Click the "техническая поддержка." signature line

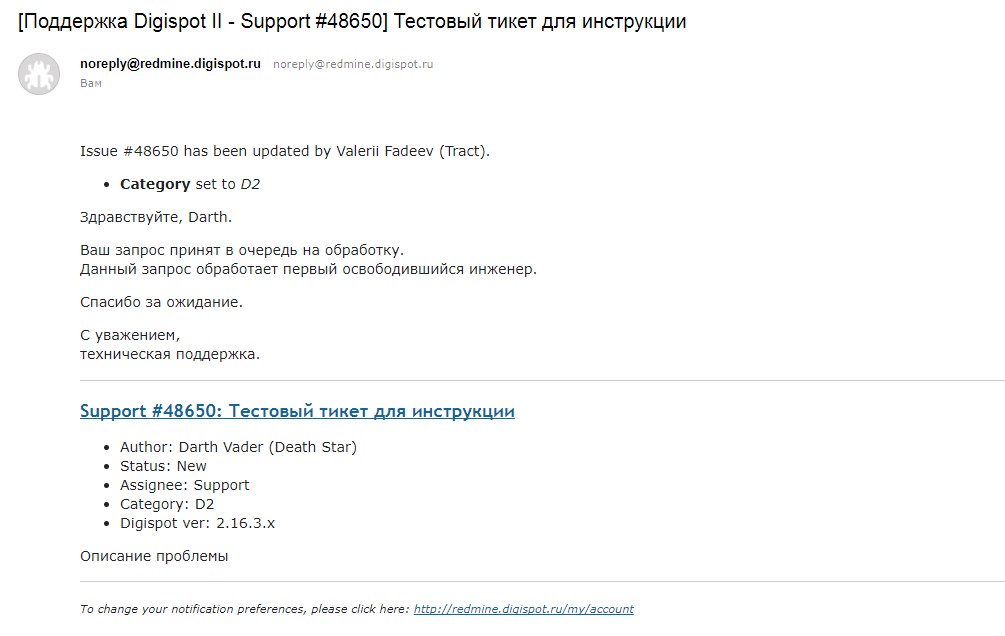[170, 355]
